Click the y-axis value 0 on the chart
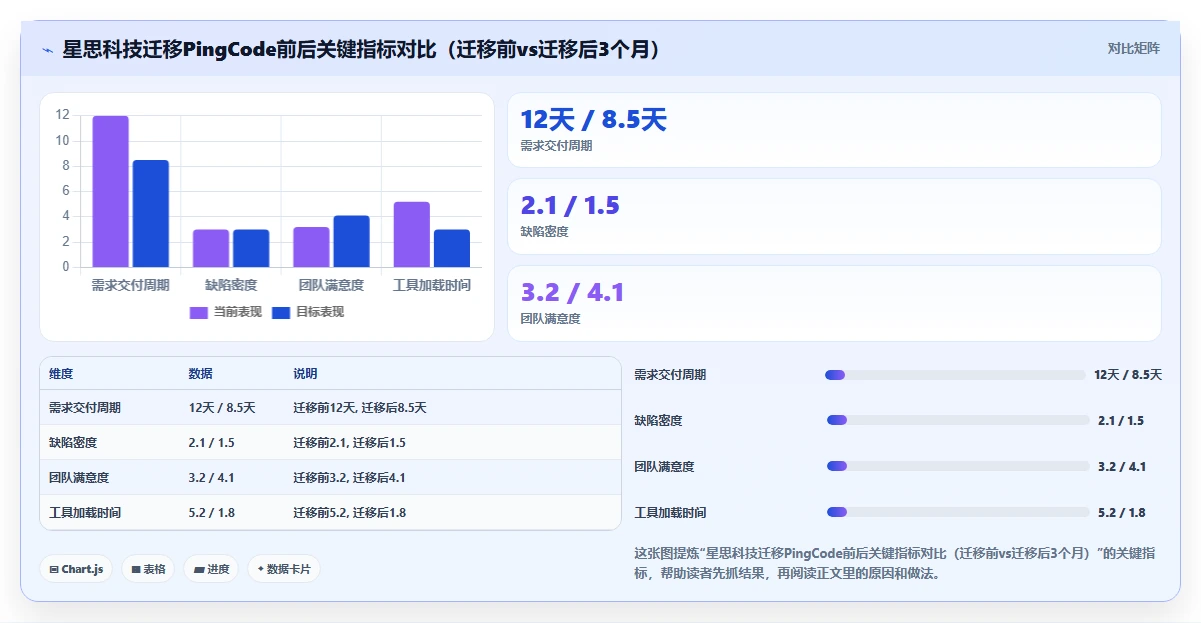This screenshot has height=623, width=1201. coord(66,267)
